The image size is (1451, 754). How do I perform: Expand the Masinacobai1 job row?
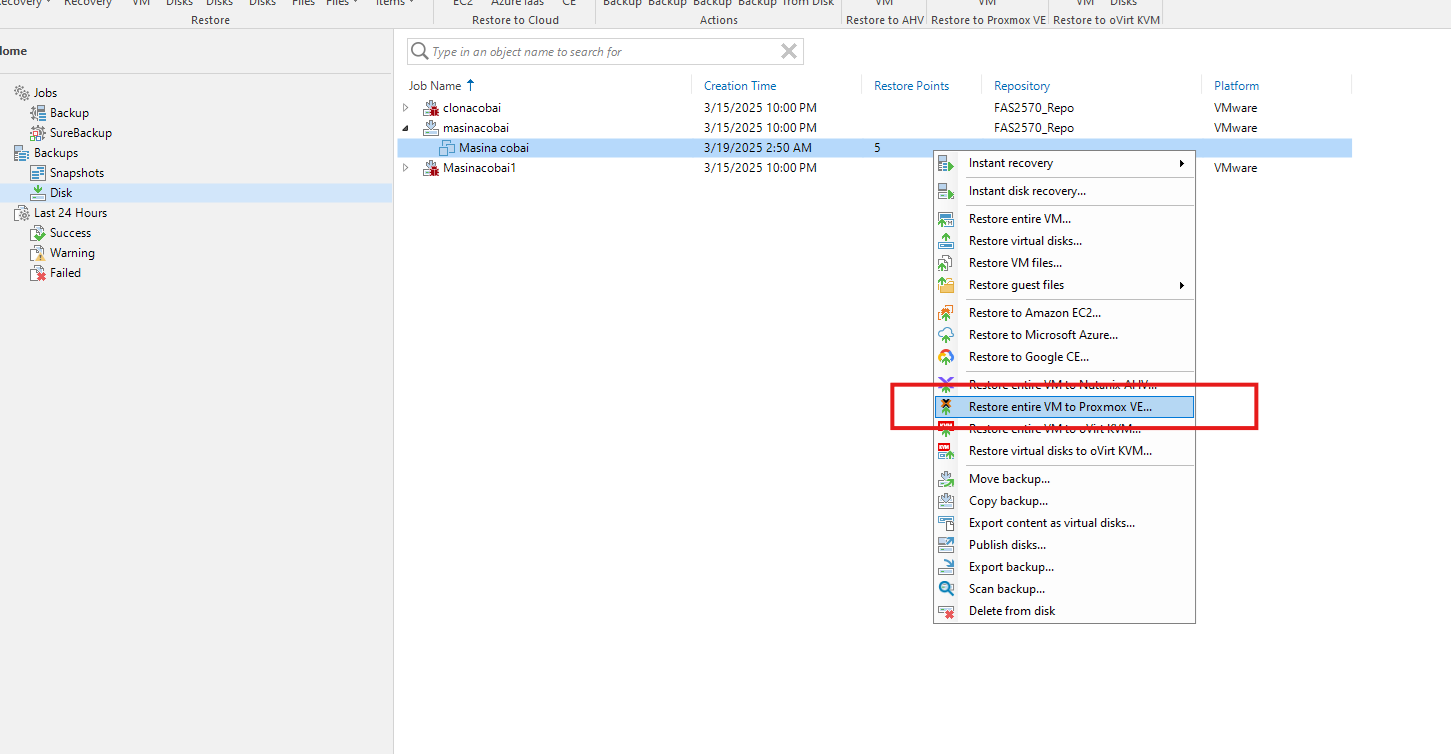click(405, 168)
